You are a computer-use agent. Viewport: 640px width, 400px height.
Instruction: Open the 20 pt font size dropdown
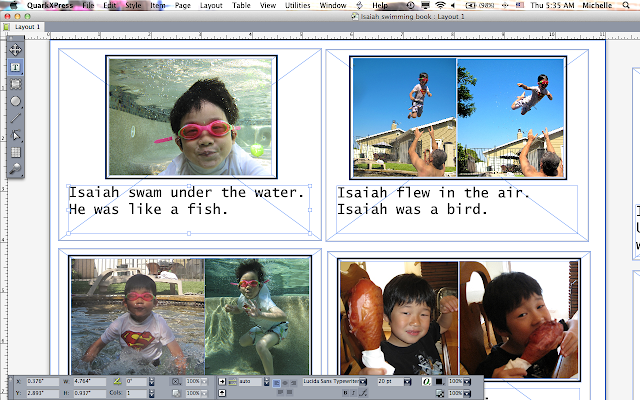(407, 381)
